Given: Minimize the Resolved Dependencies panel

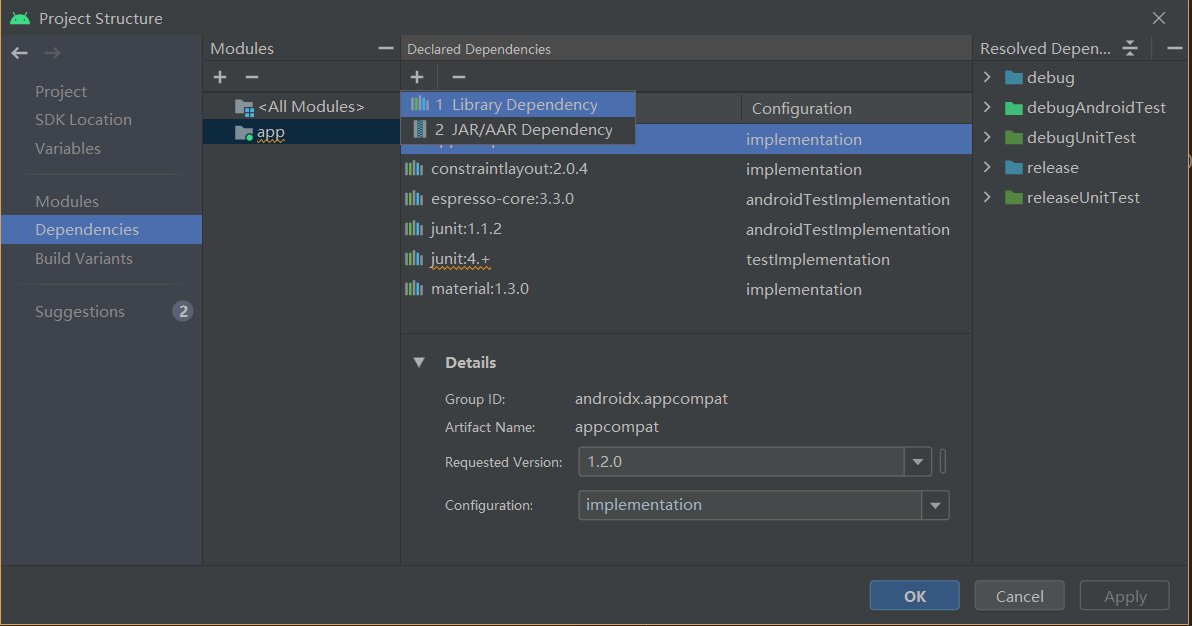Looking at the screenshot, I should 1175,48.
